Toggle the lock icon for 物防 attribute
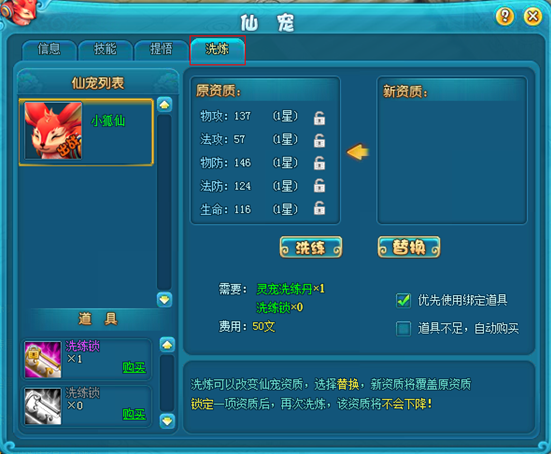Screen dimensions: 551x454 point(319,163)
